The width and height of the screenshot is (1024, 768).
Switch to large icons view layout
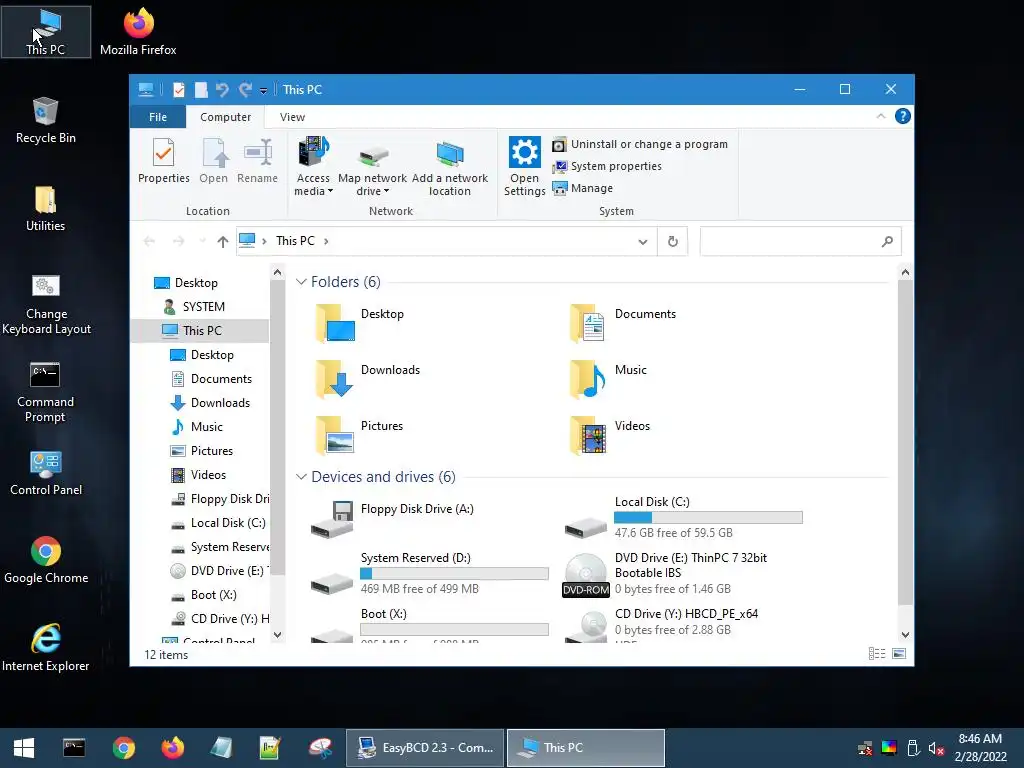click(899, 654)
